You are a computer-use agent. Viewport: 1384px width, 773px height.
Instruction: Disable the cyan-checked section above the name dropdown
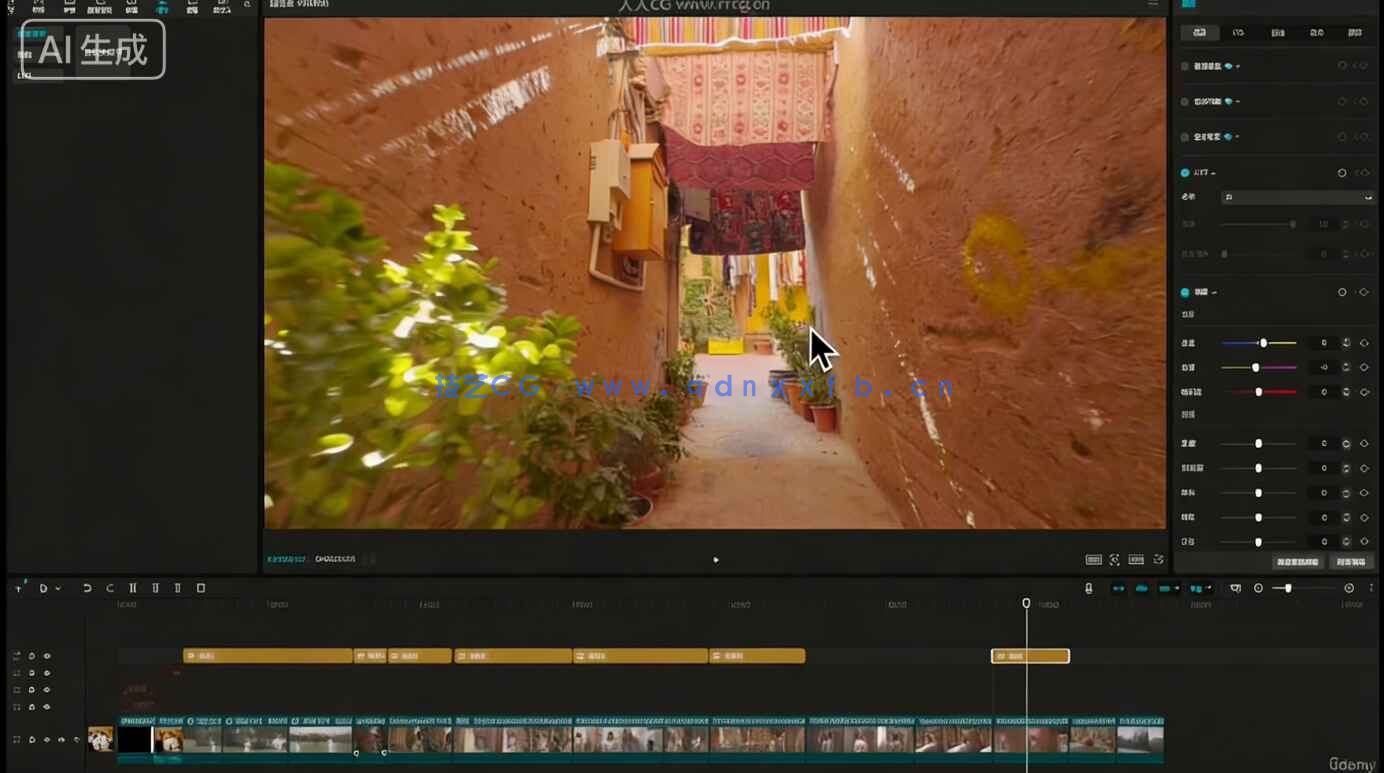tap(1185, 173)
